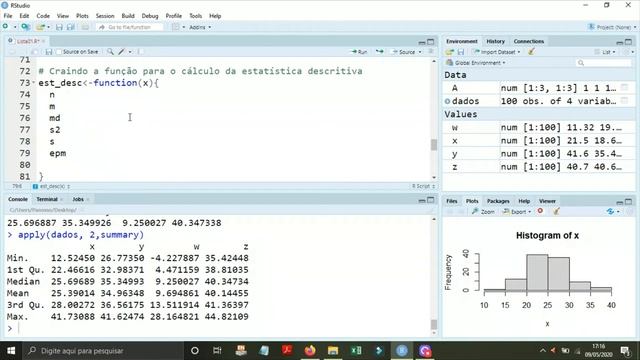Clear all plots with the broom icon

click(x=556, y=211)
